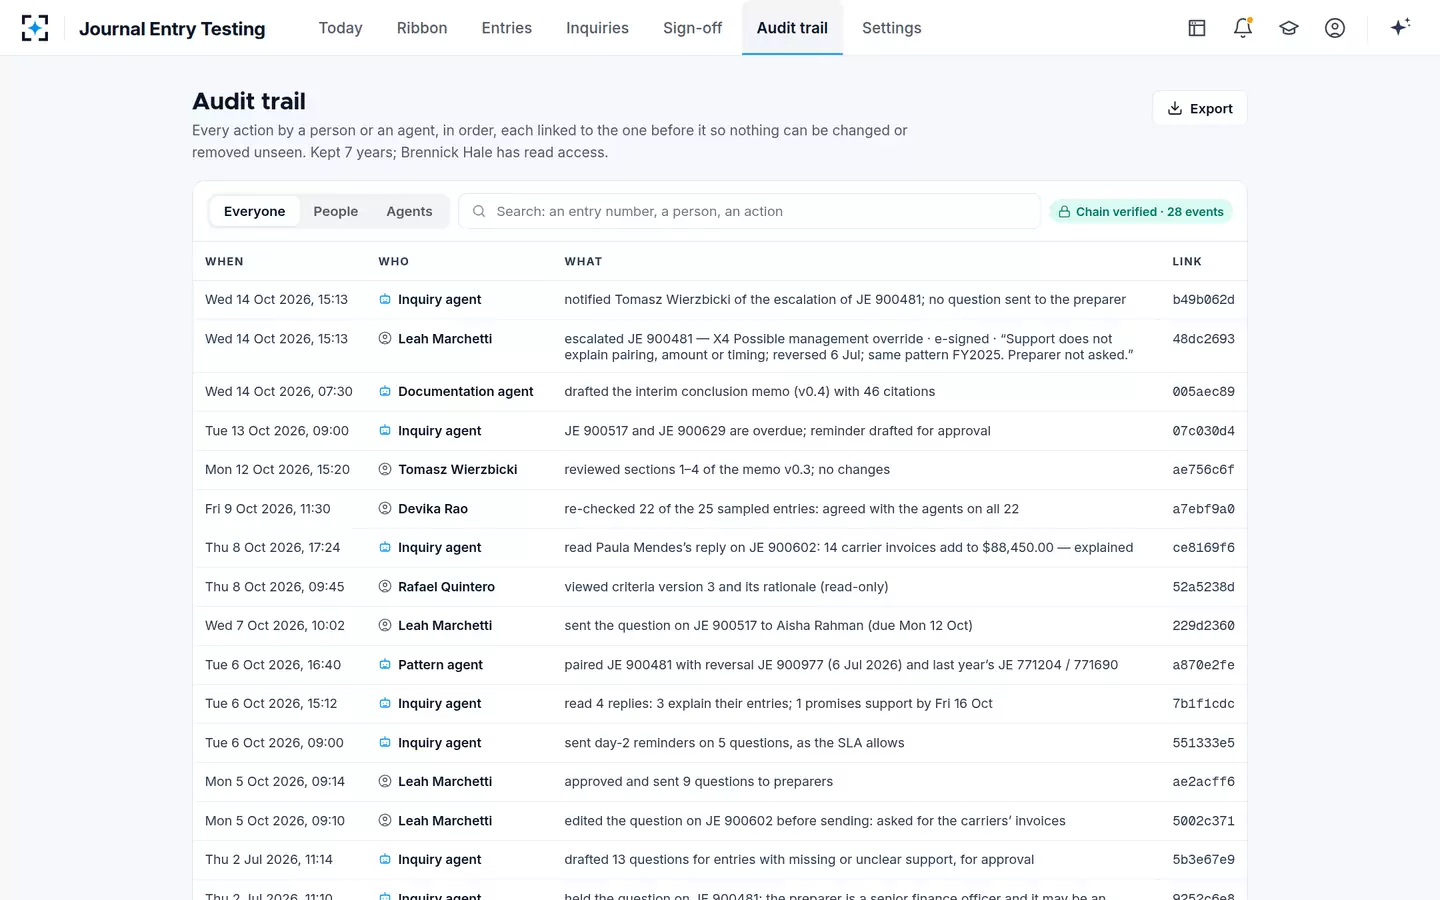
Task: Click the person icon beside Tomasz Wierzbicki
Action: [x=385, y=470]
